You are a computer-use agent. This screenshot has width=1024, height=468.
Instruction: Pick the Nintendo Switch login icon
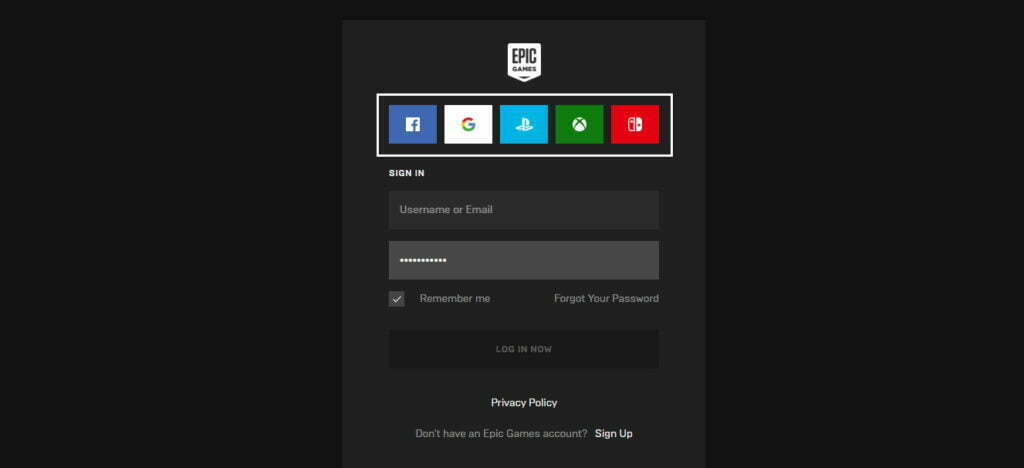635,125
